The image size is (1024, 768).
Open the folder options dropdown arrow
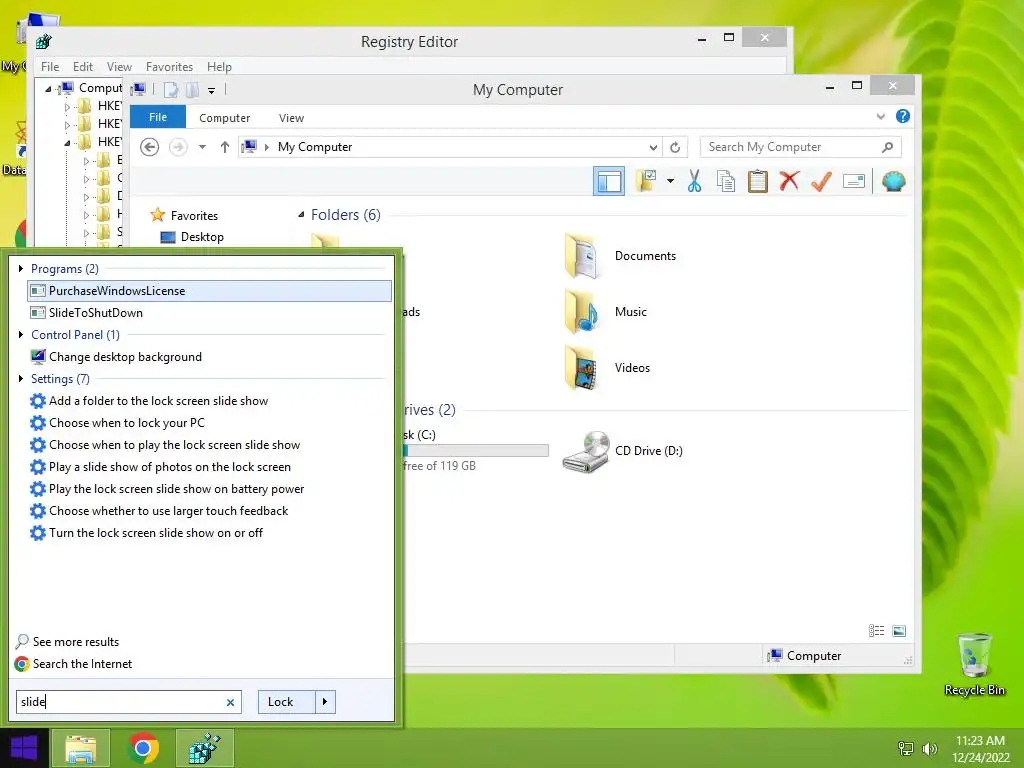pyautogui.click(x=670, y=181)
